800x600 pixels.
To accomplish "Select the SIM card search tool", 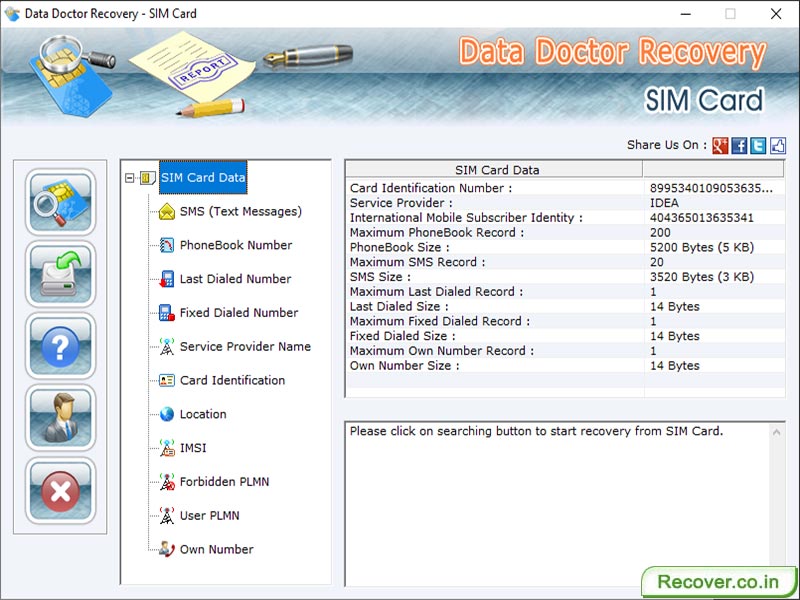I will click(x=60, y=204).
